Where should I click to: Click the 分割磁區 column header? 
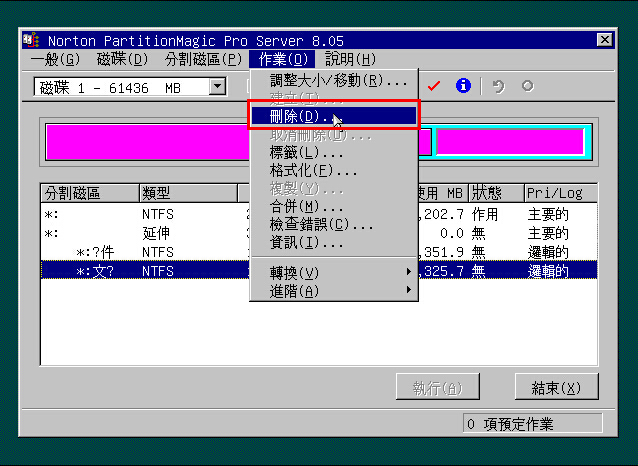click(90, 193)
